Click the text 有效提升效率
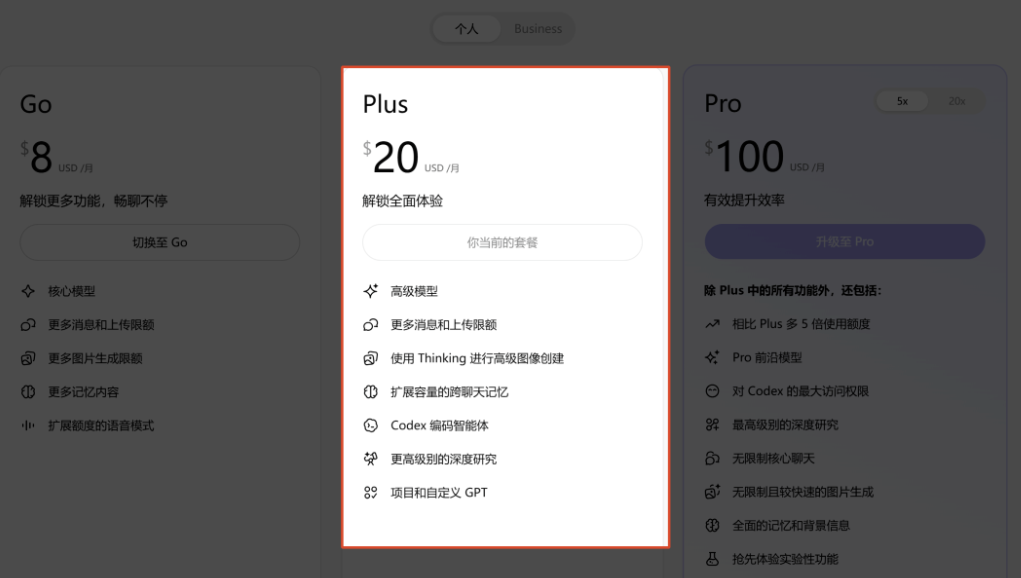The image size is (1021, 578). click(744, 200)
